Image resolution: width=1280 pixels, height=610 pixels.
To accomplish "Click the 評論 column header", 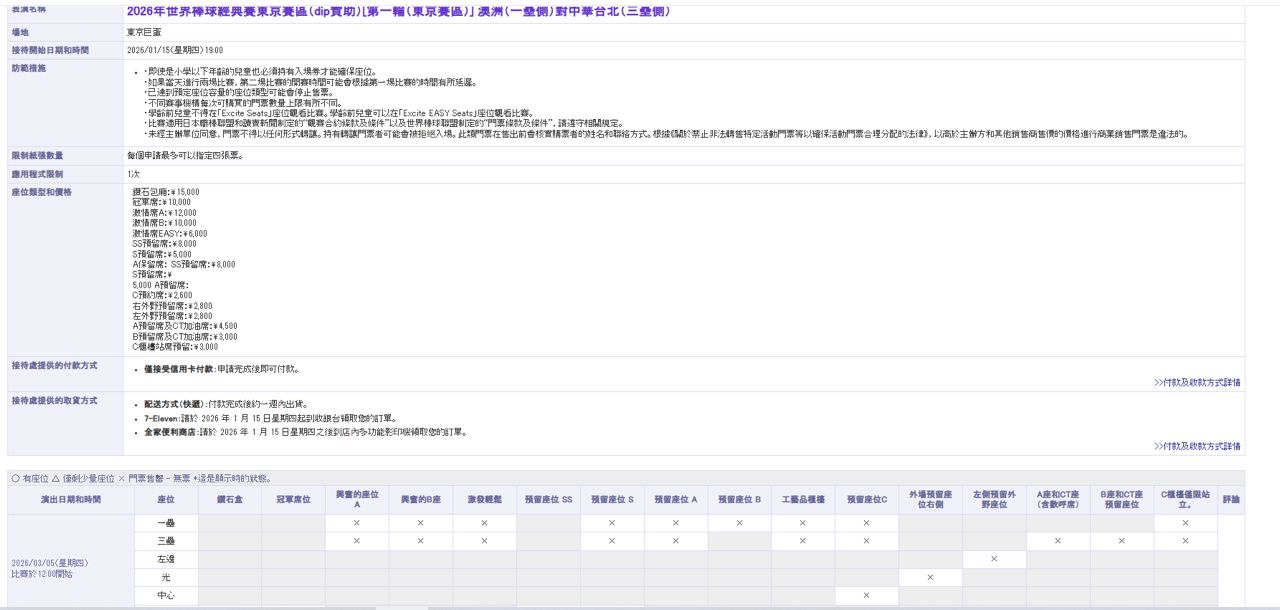I will coord(1231,499).
